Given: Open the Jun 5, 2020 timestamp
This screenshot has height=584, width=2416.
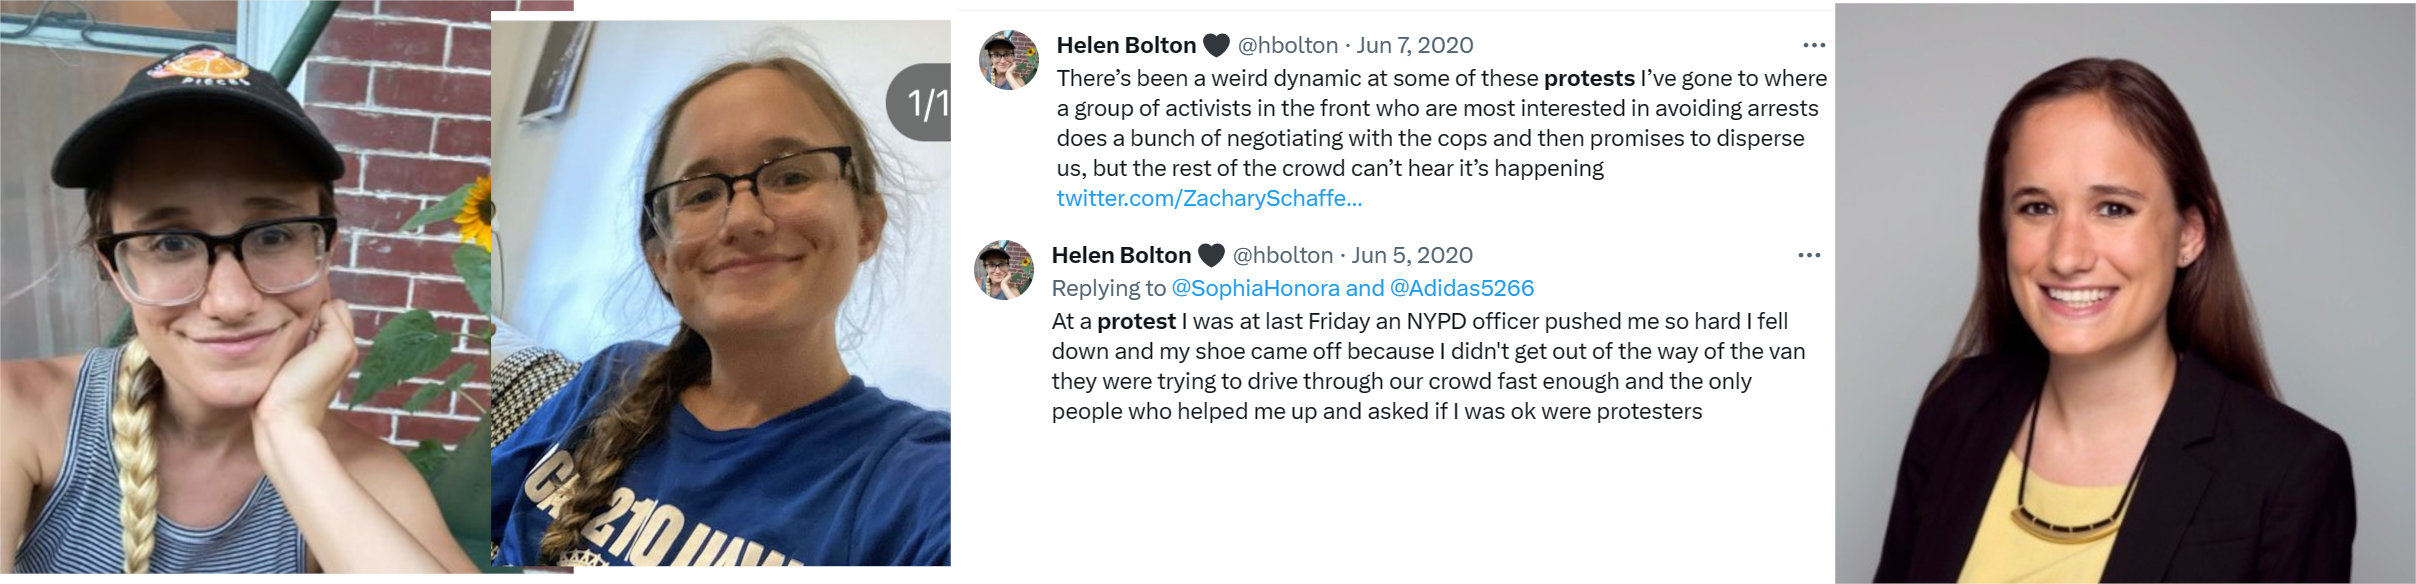Looking at the screenshot, I should (1412, 255).
